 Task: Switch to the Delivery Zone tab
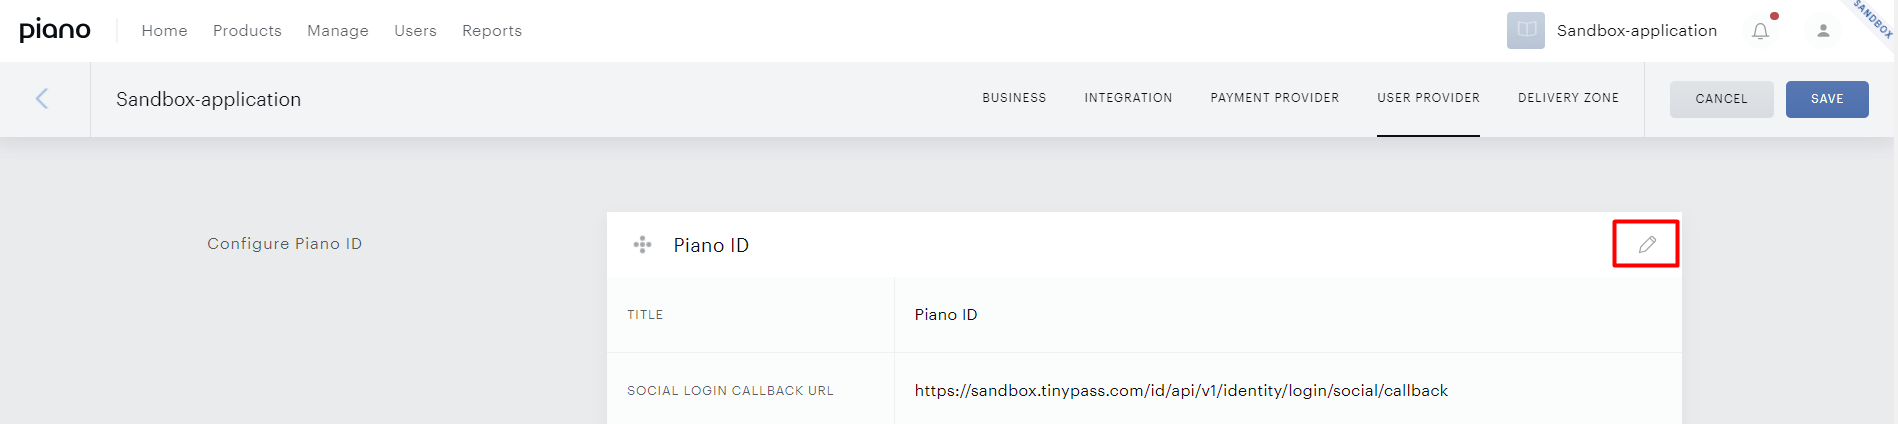1568,98
